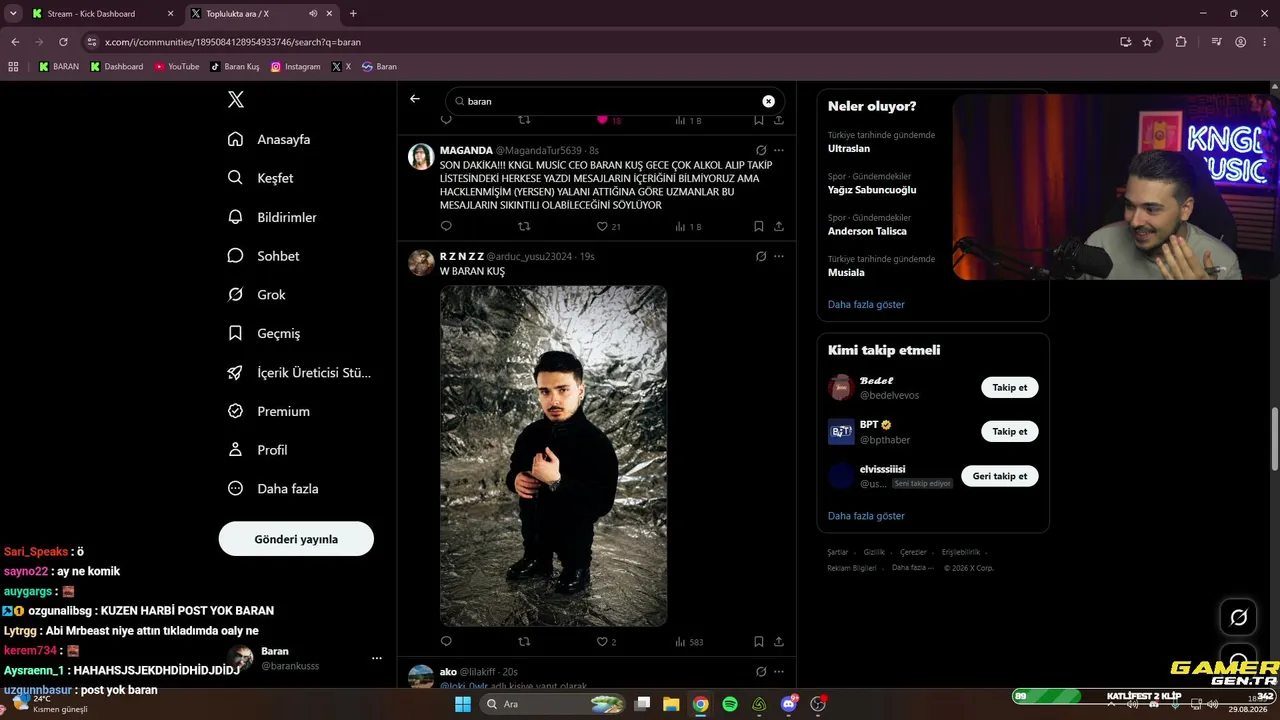Image resolution: width=1280 pixels, height=720 pixels.
Task: Open the Chrome three-dot menu
Action: tap(1265, 42)
